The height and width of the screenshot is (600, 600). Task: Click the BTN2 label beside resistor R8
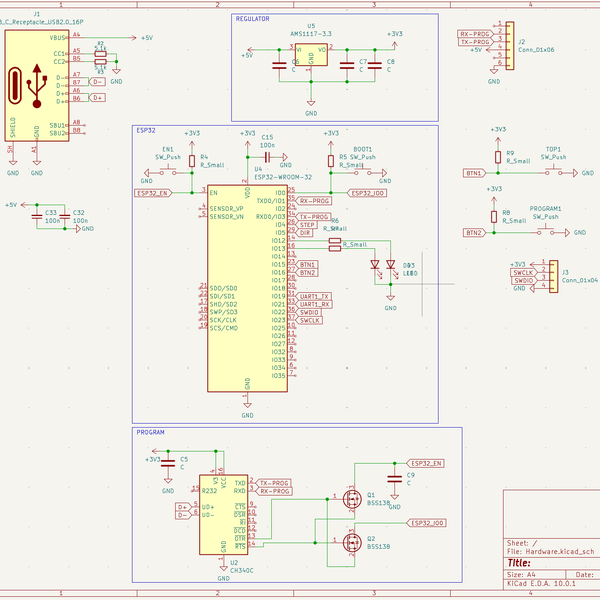pyautogui.click(x=474, y=233)
